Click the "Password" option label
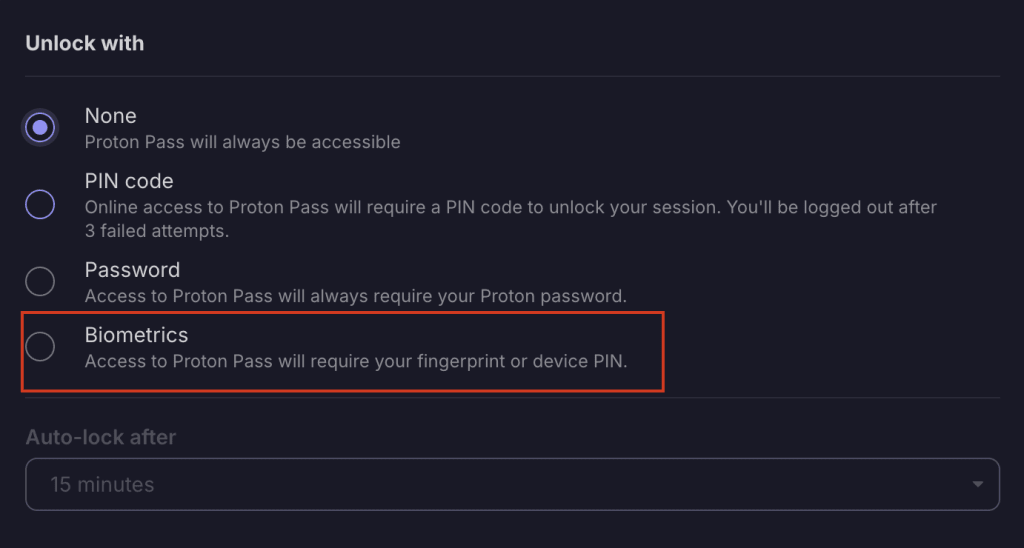Screen dimensions: 1024x548 pos(132,270)
